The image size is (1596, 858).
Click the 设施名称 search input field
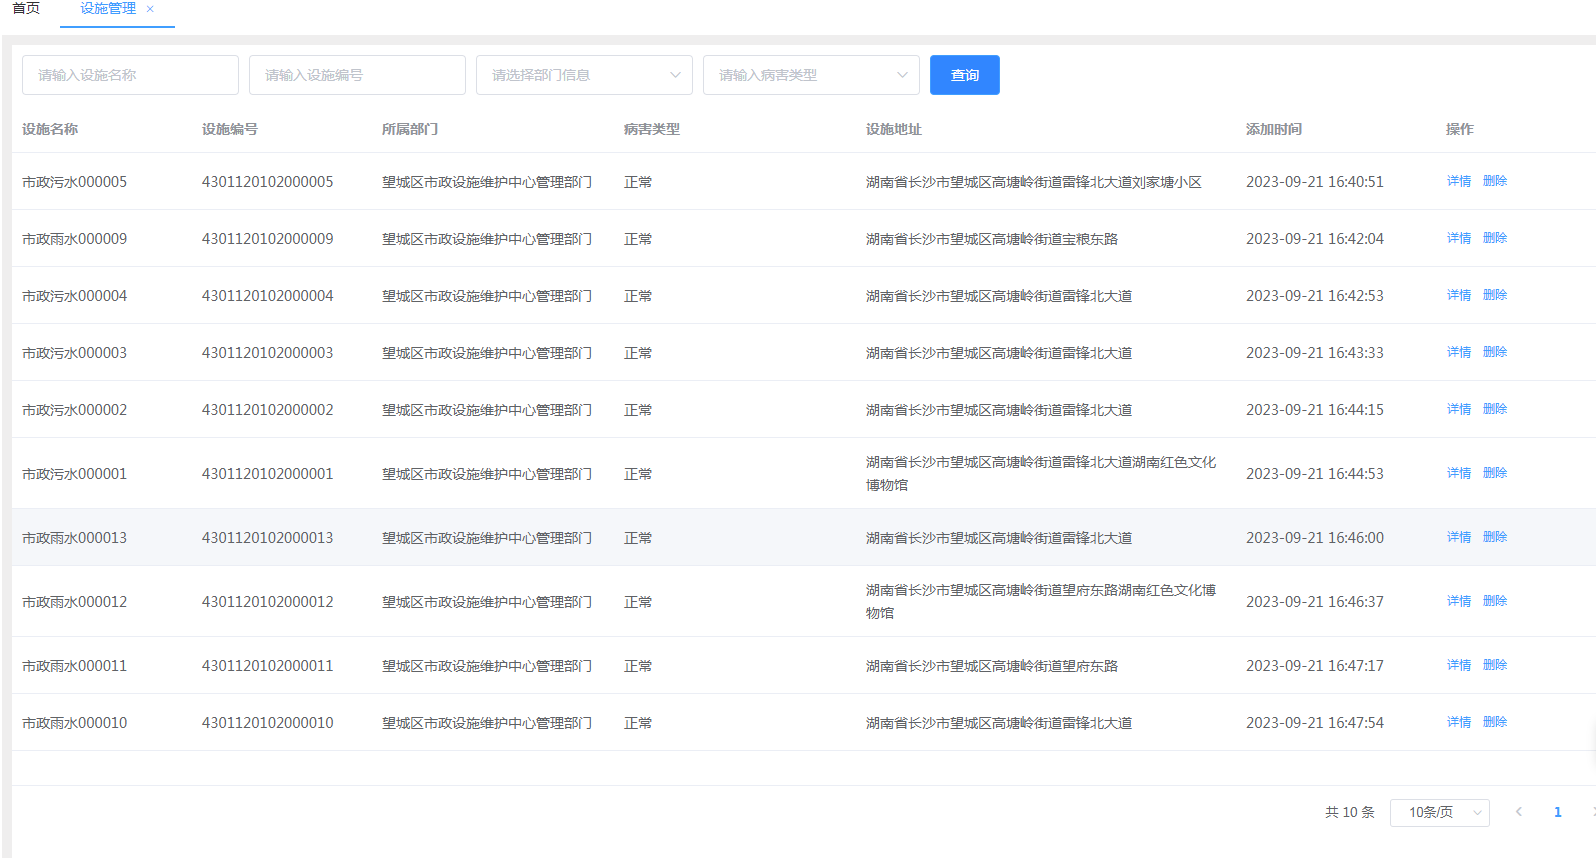point(130,75)
